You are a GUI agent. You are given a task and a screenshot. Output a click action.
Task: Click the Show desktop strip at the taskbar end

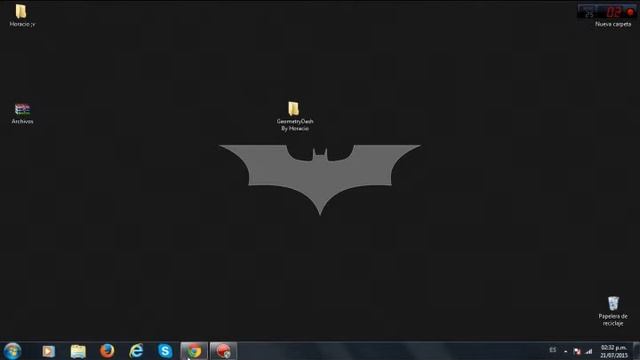coord(636,351)
